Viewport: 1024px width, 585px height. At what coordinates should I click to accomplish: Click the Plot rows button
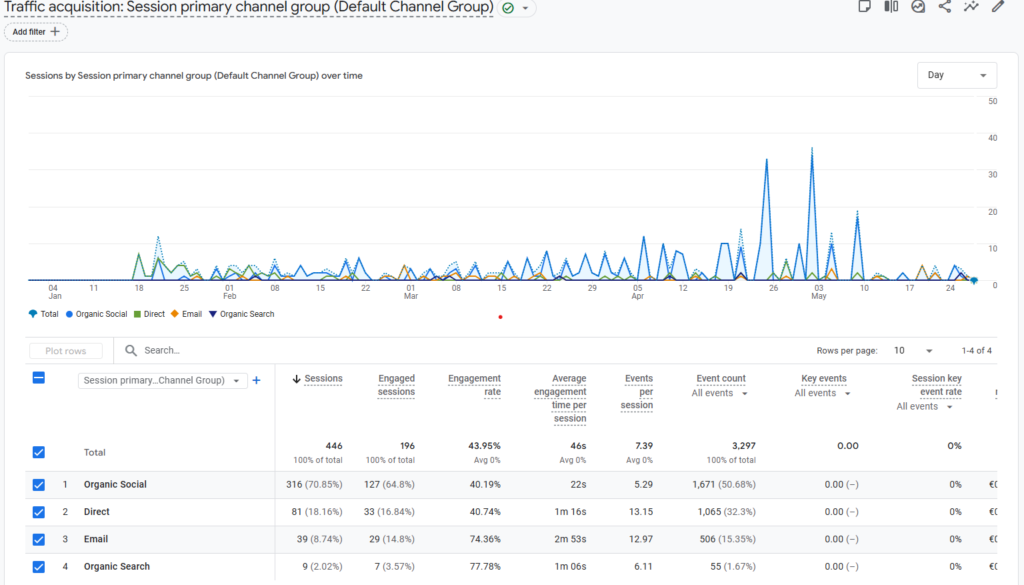[x=66, y=351]
